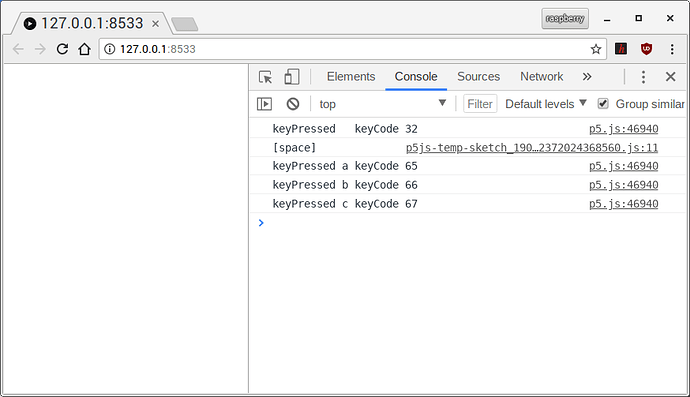Open the top context dropdown
This screenshot has width=690, height=397.
(x=382, y=104)
